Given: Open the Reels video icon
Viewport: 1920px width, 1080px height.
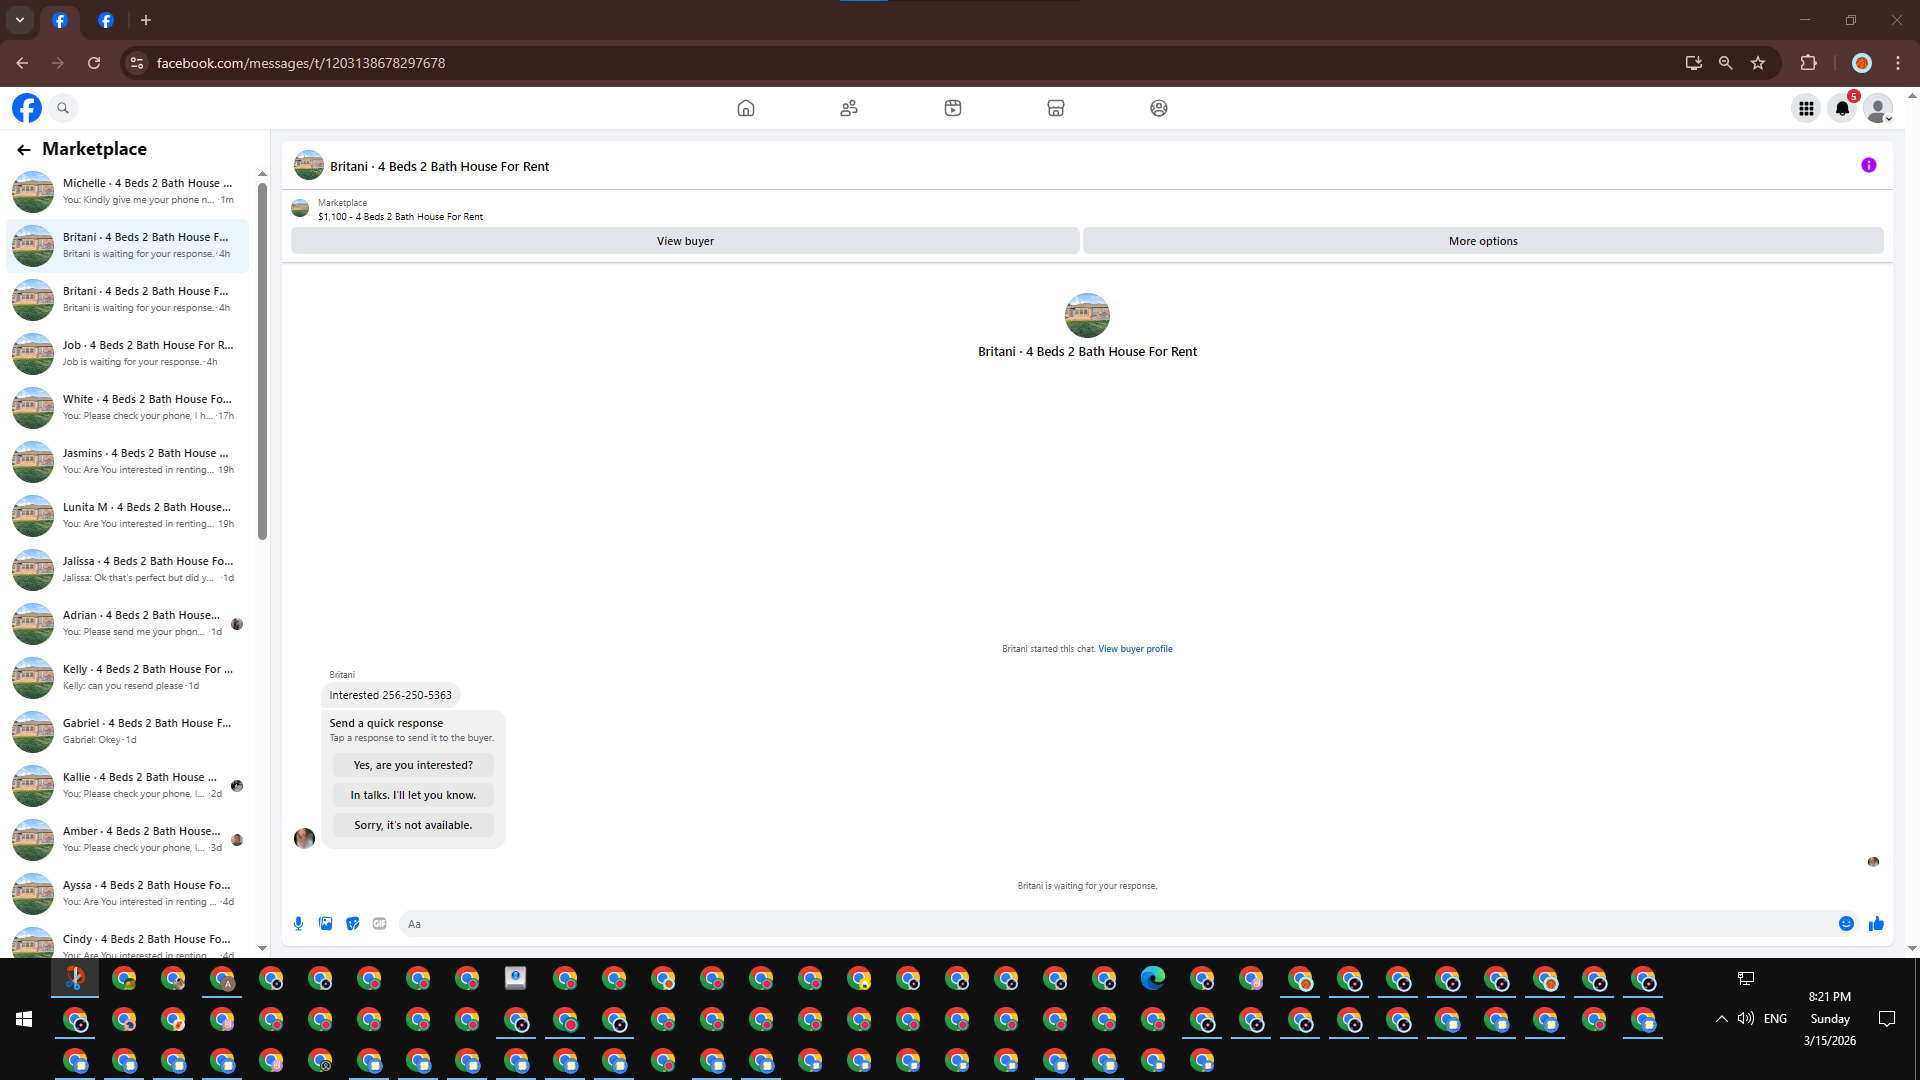Looking at the screenshot, I should 953,108.
